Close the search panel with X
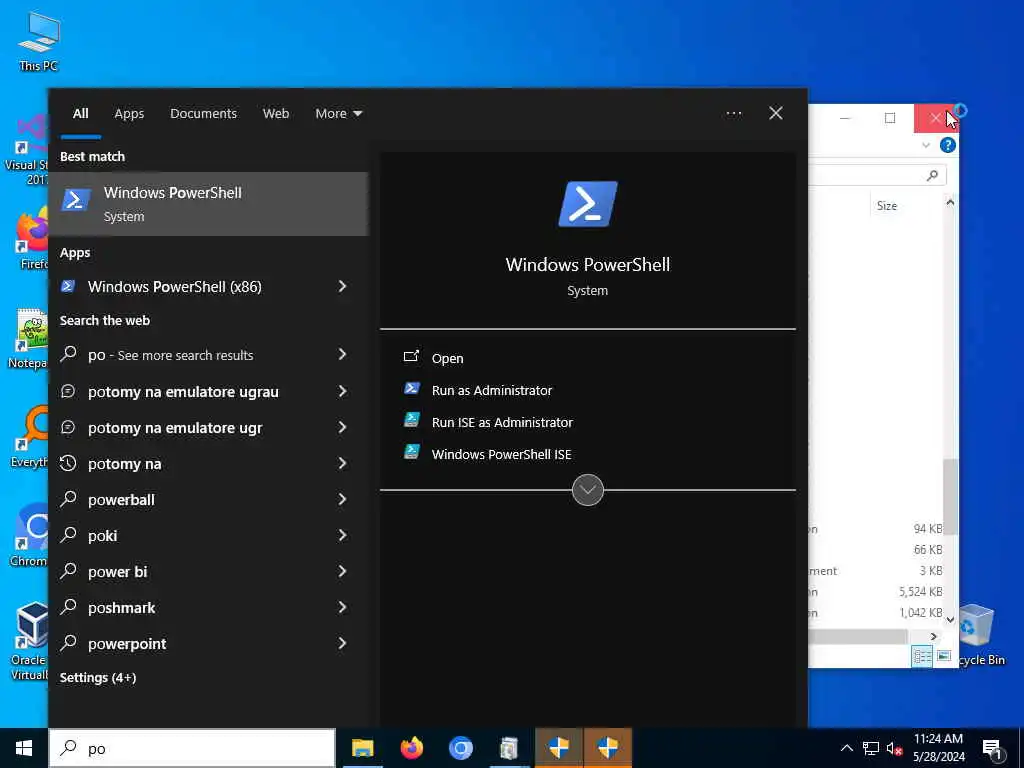The image size is (1024, 768). (776, 114)
